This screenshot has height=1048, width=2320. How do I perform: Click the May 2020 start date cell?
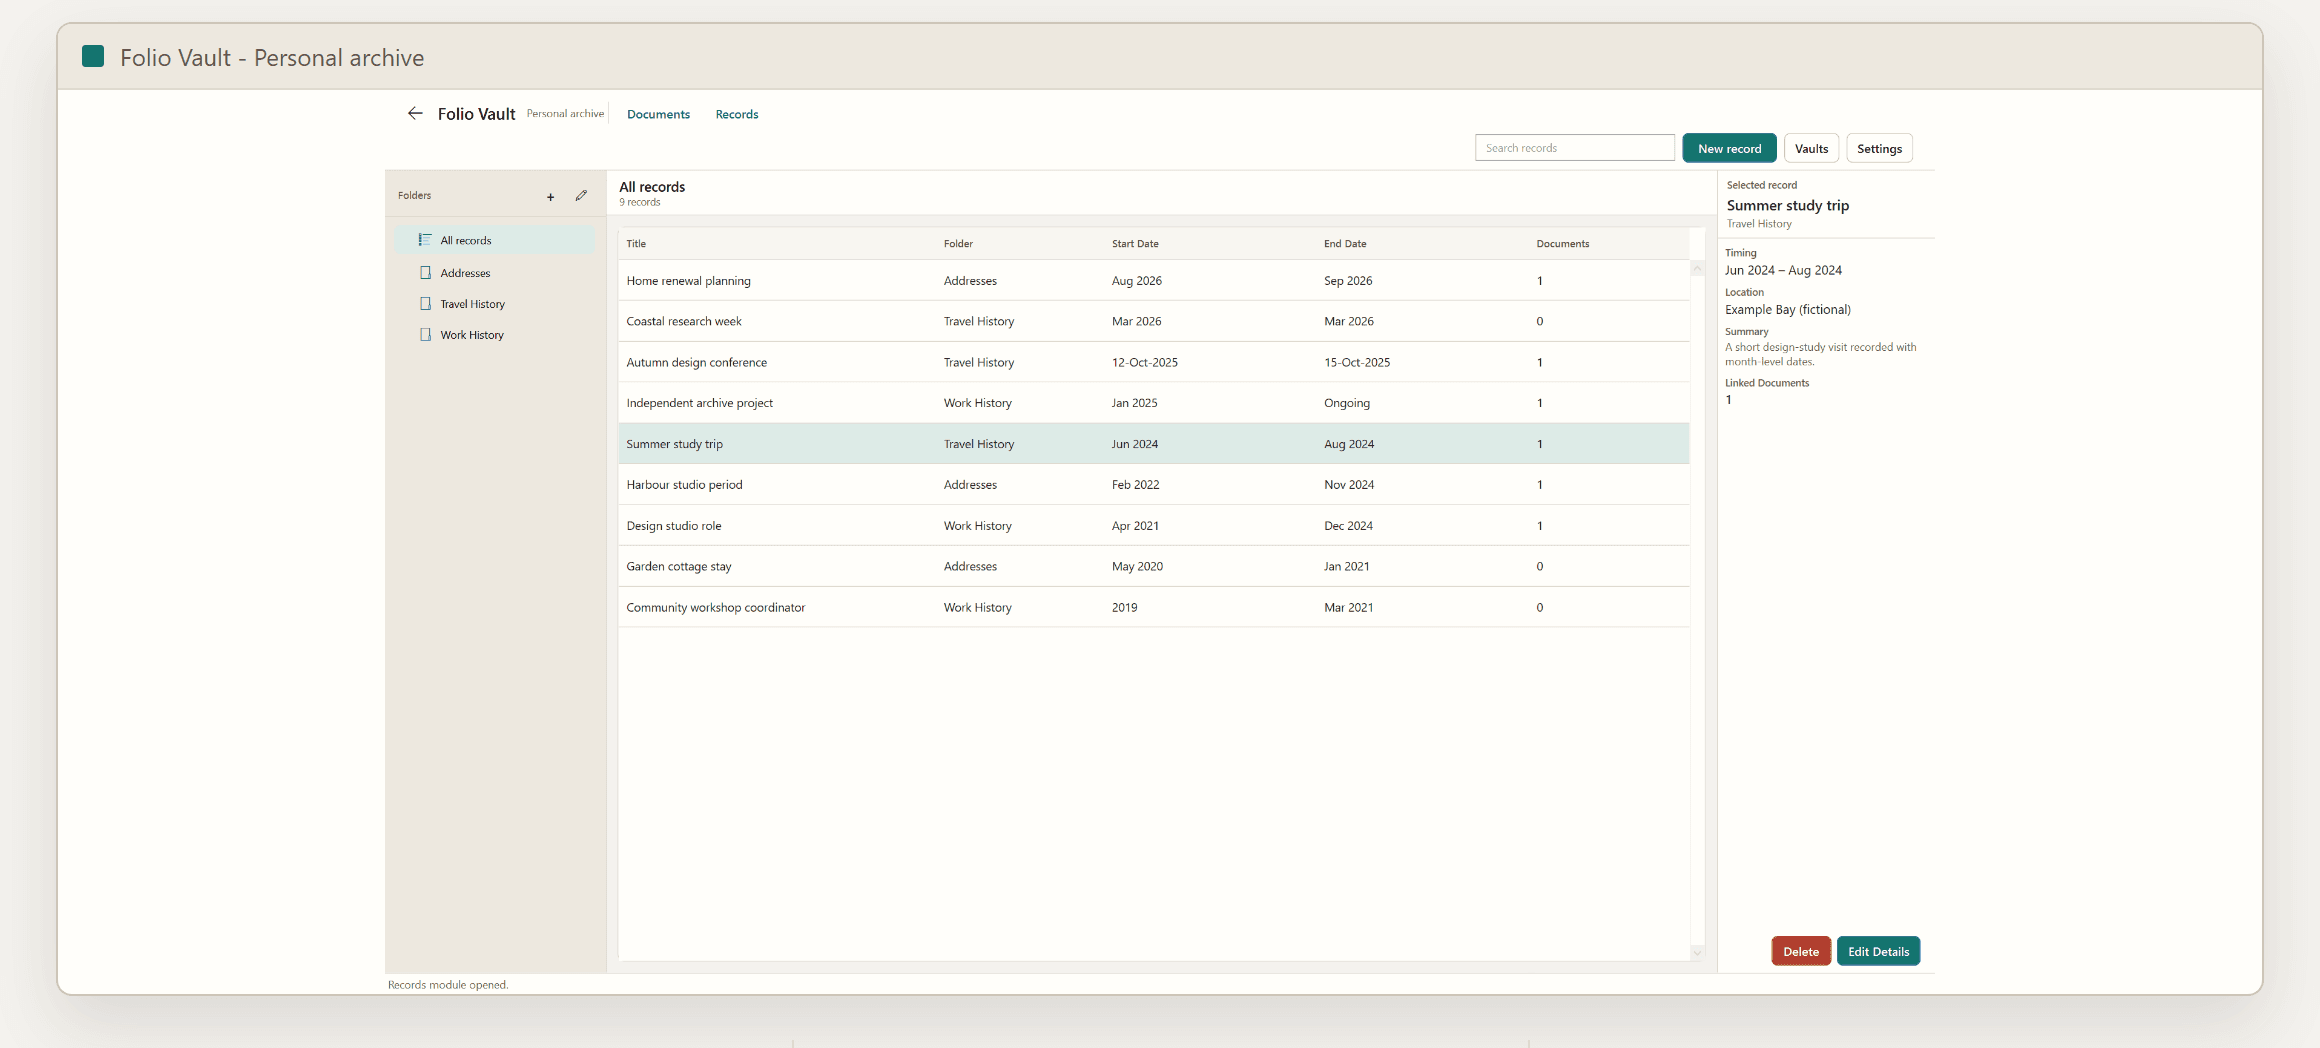click(1137, 566)
